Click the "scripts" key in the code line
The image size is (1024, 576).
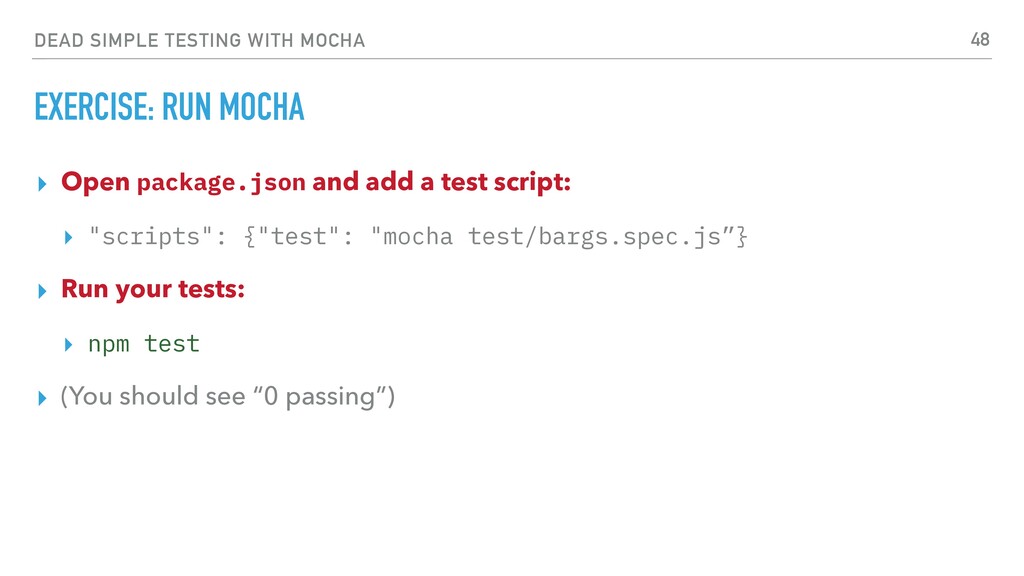pyautogui.click(x=151, y=236)
